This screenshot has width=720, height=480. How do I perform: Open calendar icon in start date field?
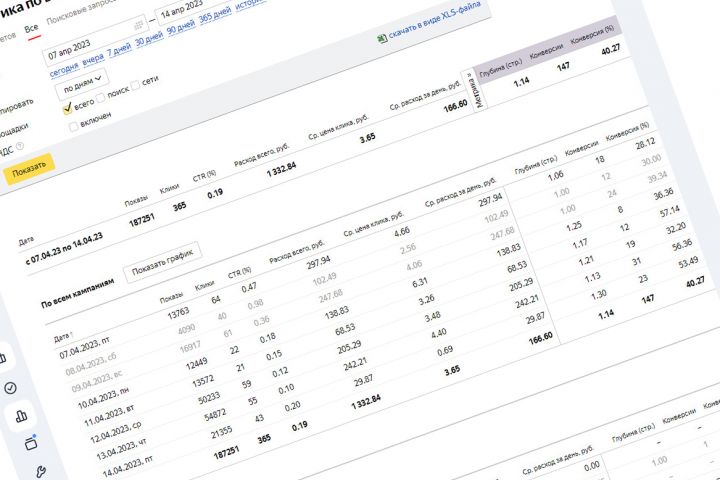[138, 25]
